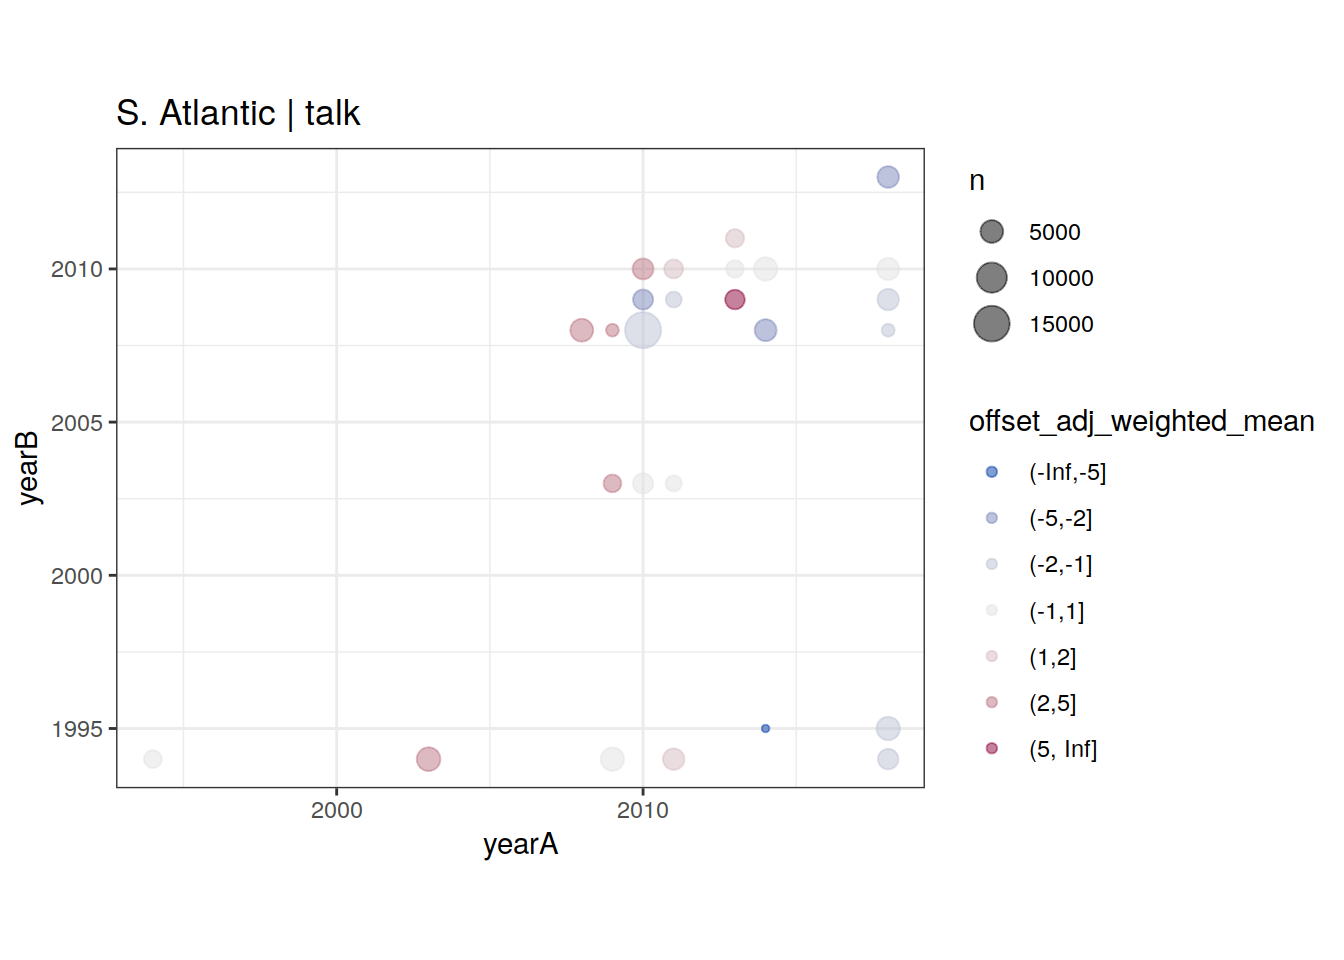This screenshot has width=1344, height=960.
Task: Click the top-right blue bubble in the plot
Action: (888, 177)
